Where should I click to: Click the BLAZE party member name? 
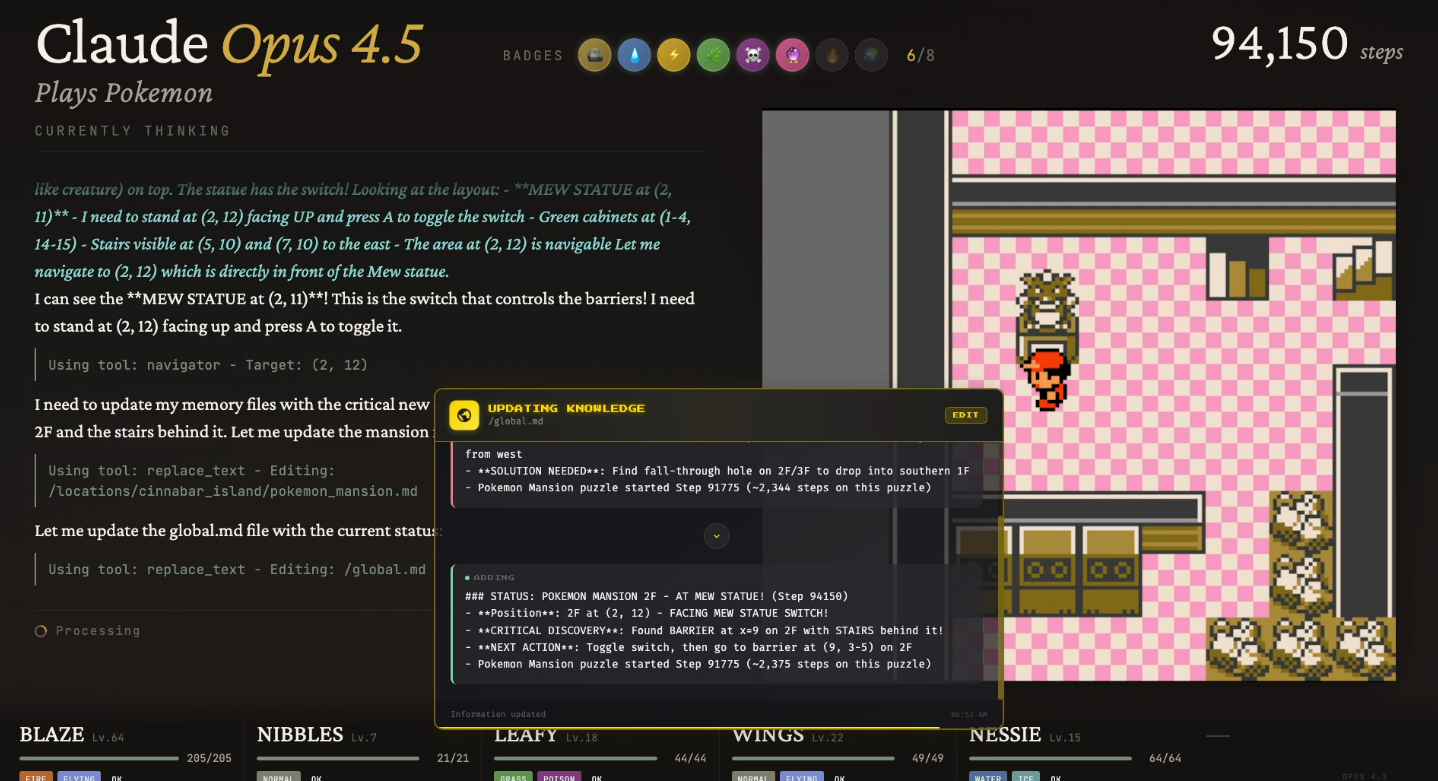point(52,735)
